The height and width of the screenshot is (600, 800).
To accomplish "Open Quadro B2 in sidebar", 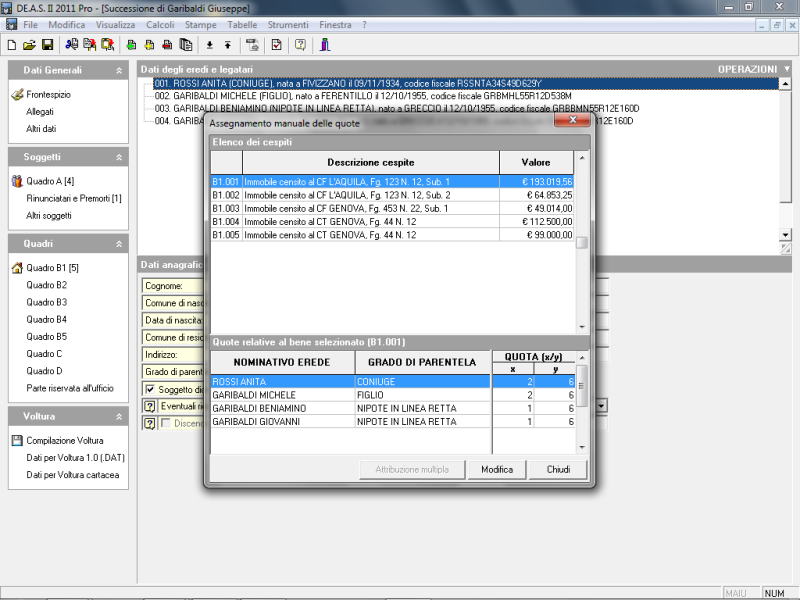I will 46,285.
